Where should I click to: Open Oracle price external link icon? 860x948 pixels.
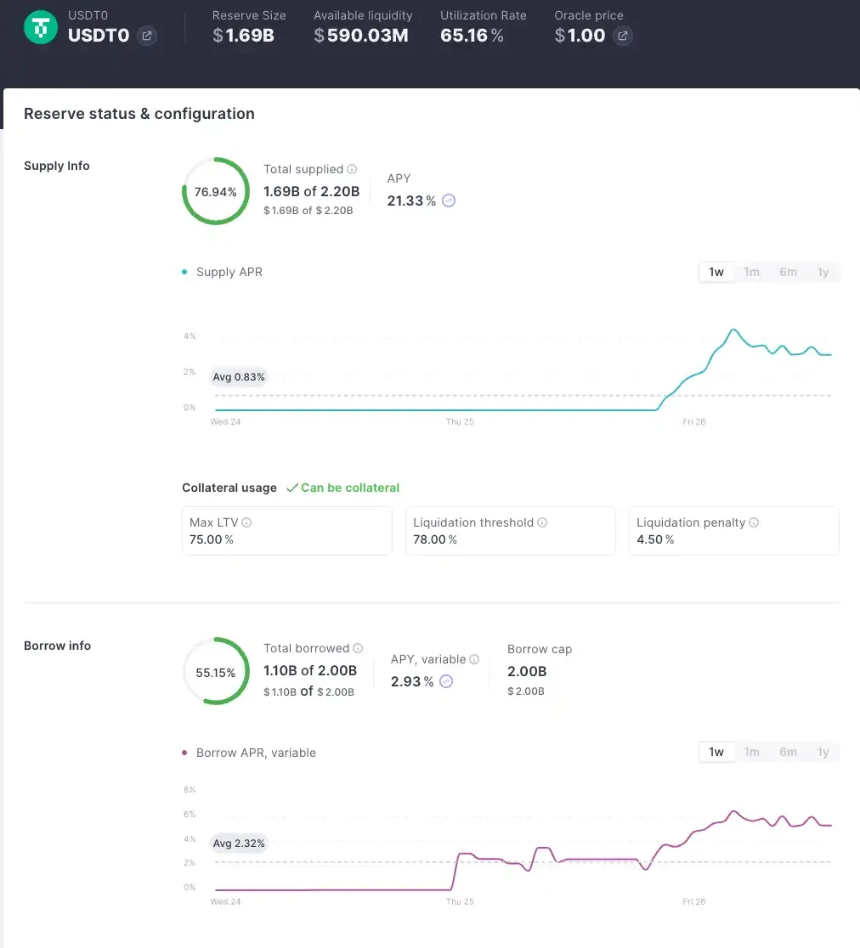622,36
